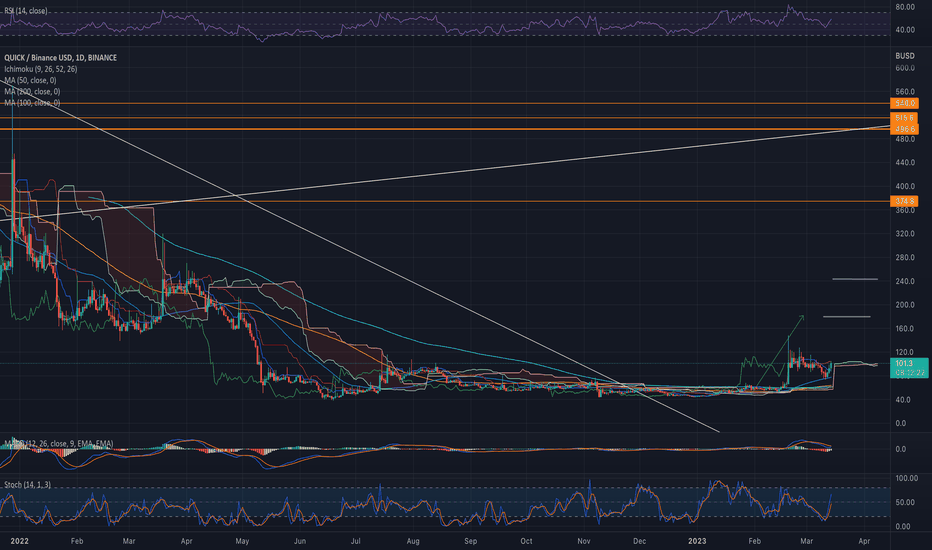Select the MA (50, close, 0) legend
This screenshot has width=932, height=550.
[x=30, y=80]
